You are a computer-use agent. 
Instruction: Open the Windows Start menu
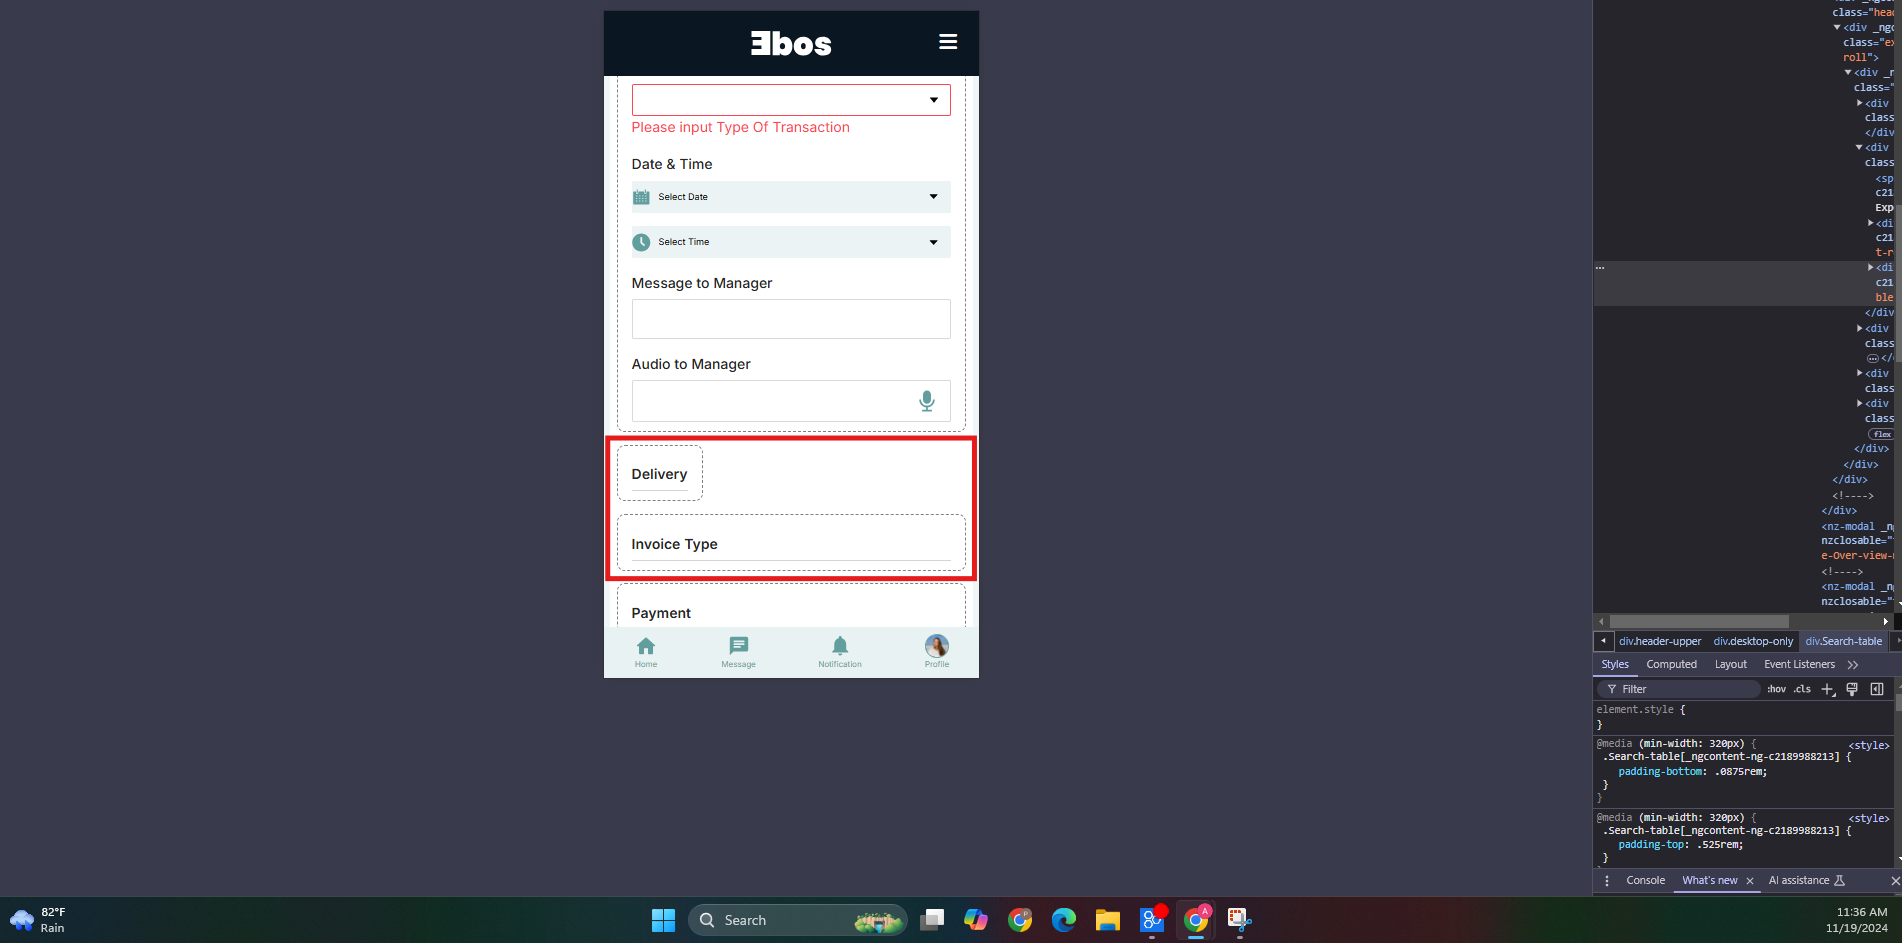[x=663, y=920]
